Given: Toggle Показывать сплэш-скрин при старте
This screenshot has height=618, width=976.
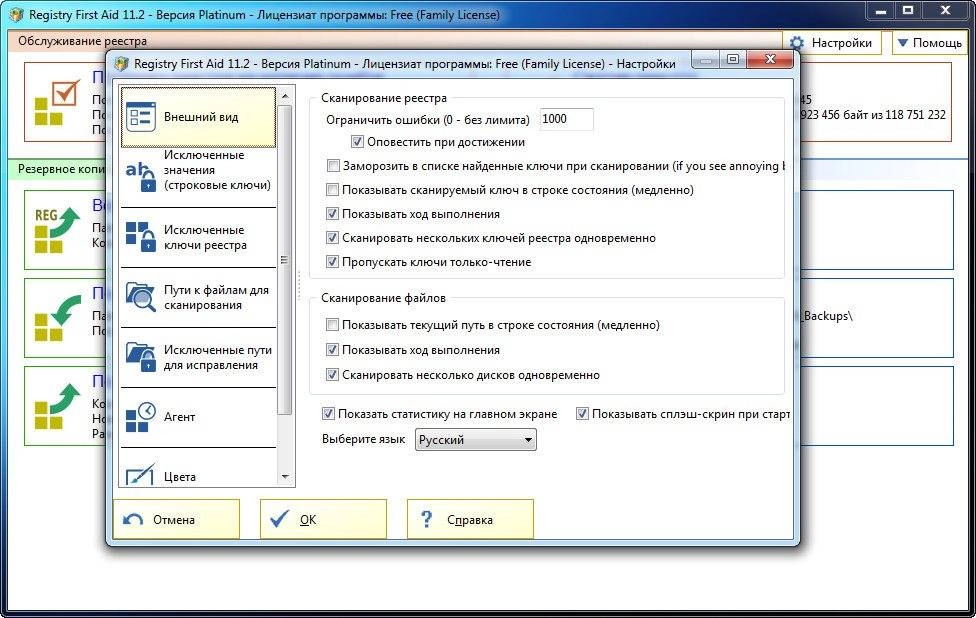Looking at the screenshot, I should (582, 413).
